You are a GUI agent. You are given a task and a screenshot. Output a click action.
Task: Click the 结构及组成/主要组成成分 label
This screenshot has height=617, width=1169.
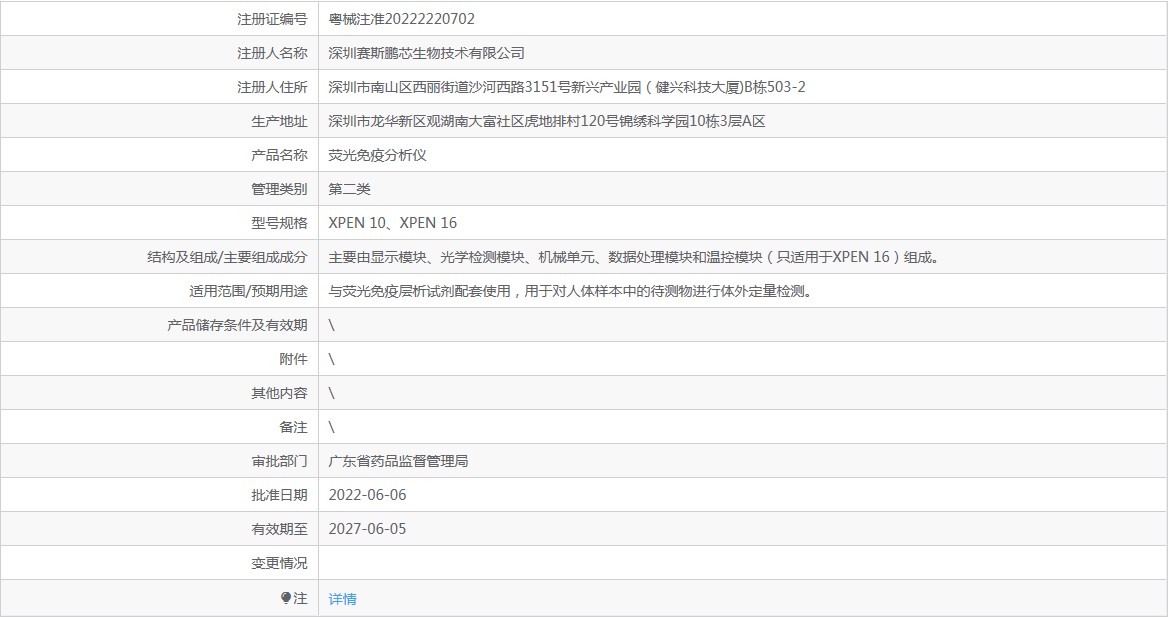click(x=227, y=257)
